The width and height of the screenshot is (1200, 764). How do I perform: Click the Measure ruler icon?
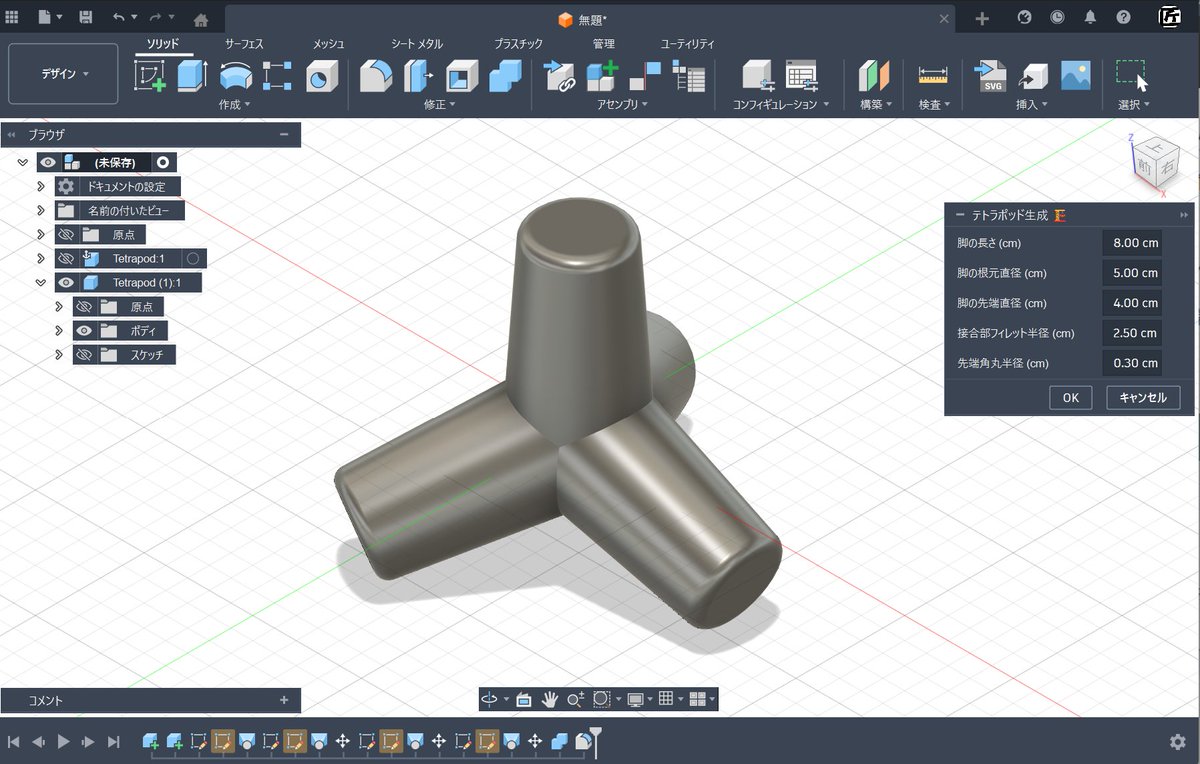[x=933, y=76]
